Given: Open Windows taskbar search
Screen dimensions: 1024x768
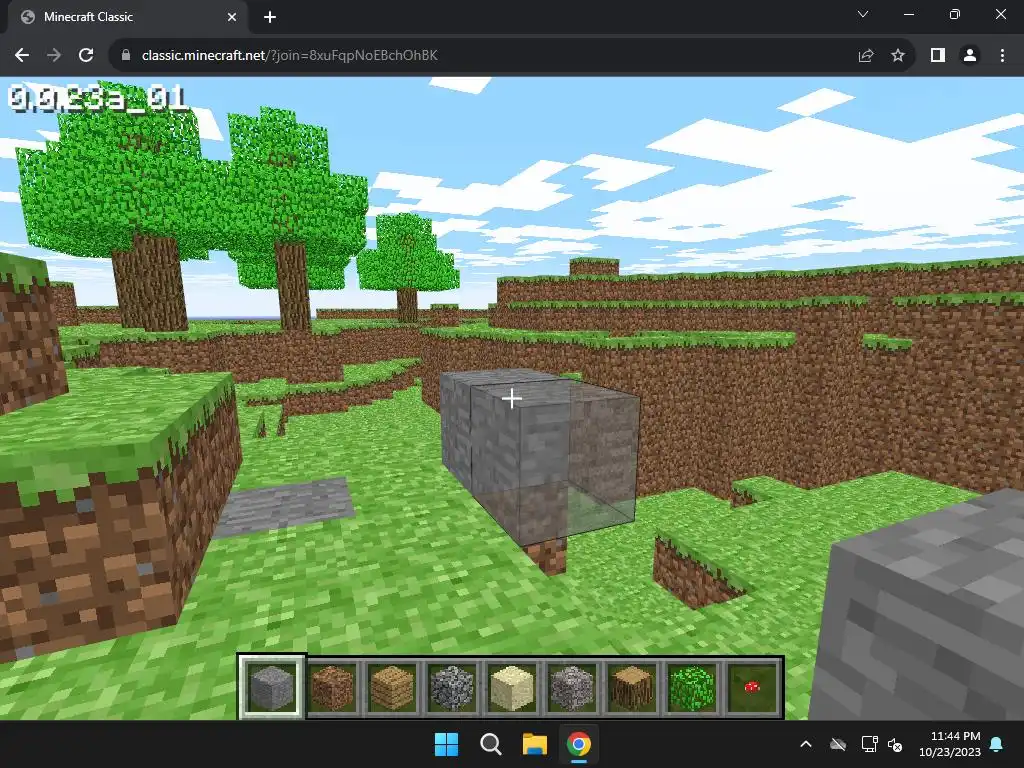Looking at the screenshot, I should (x=490, y=744).
